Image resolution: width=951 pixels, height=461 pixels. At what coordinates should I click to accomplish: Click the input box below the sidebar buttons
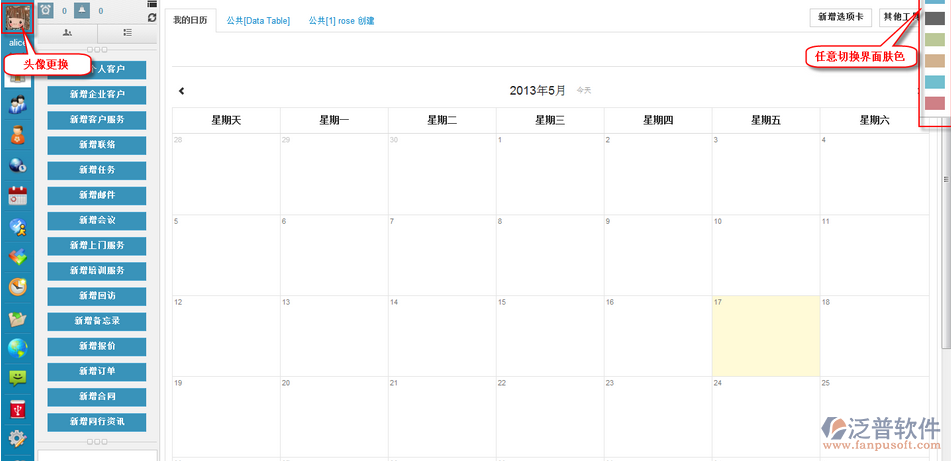[97, 455]
